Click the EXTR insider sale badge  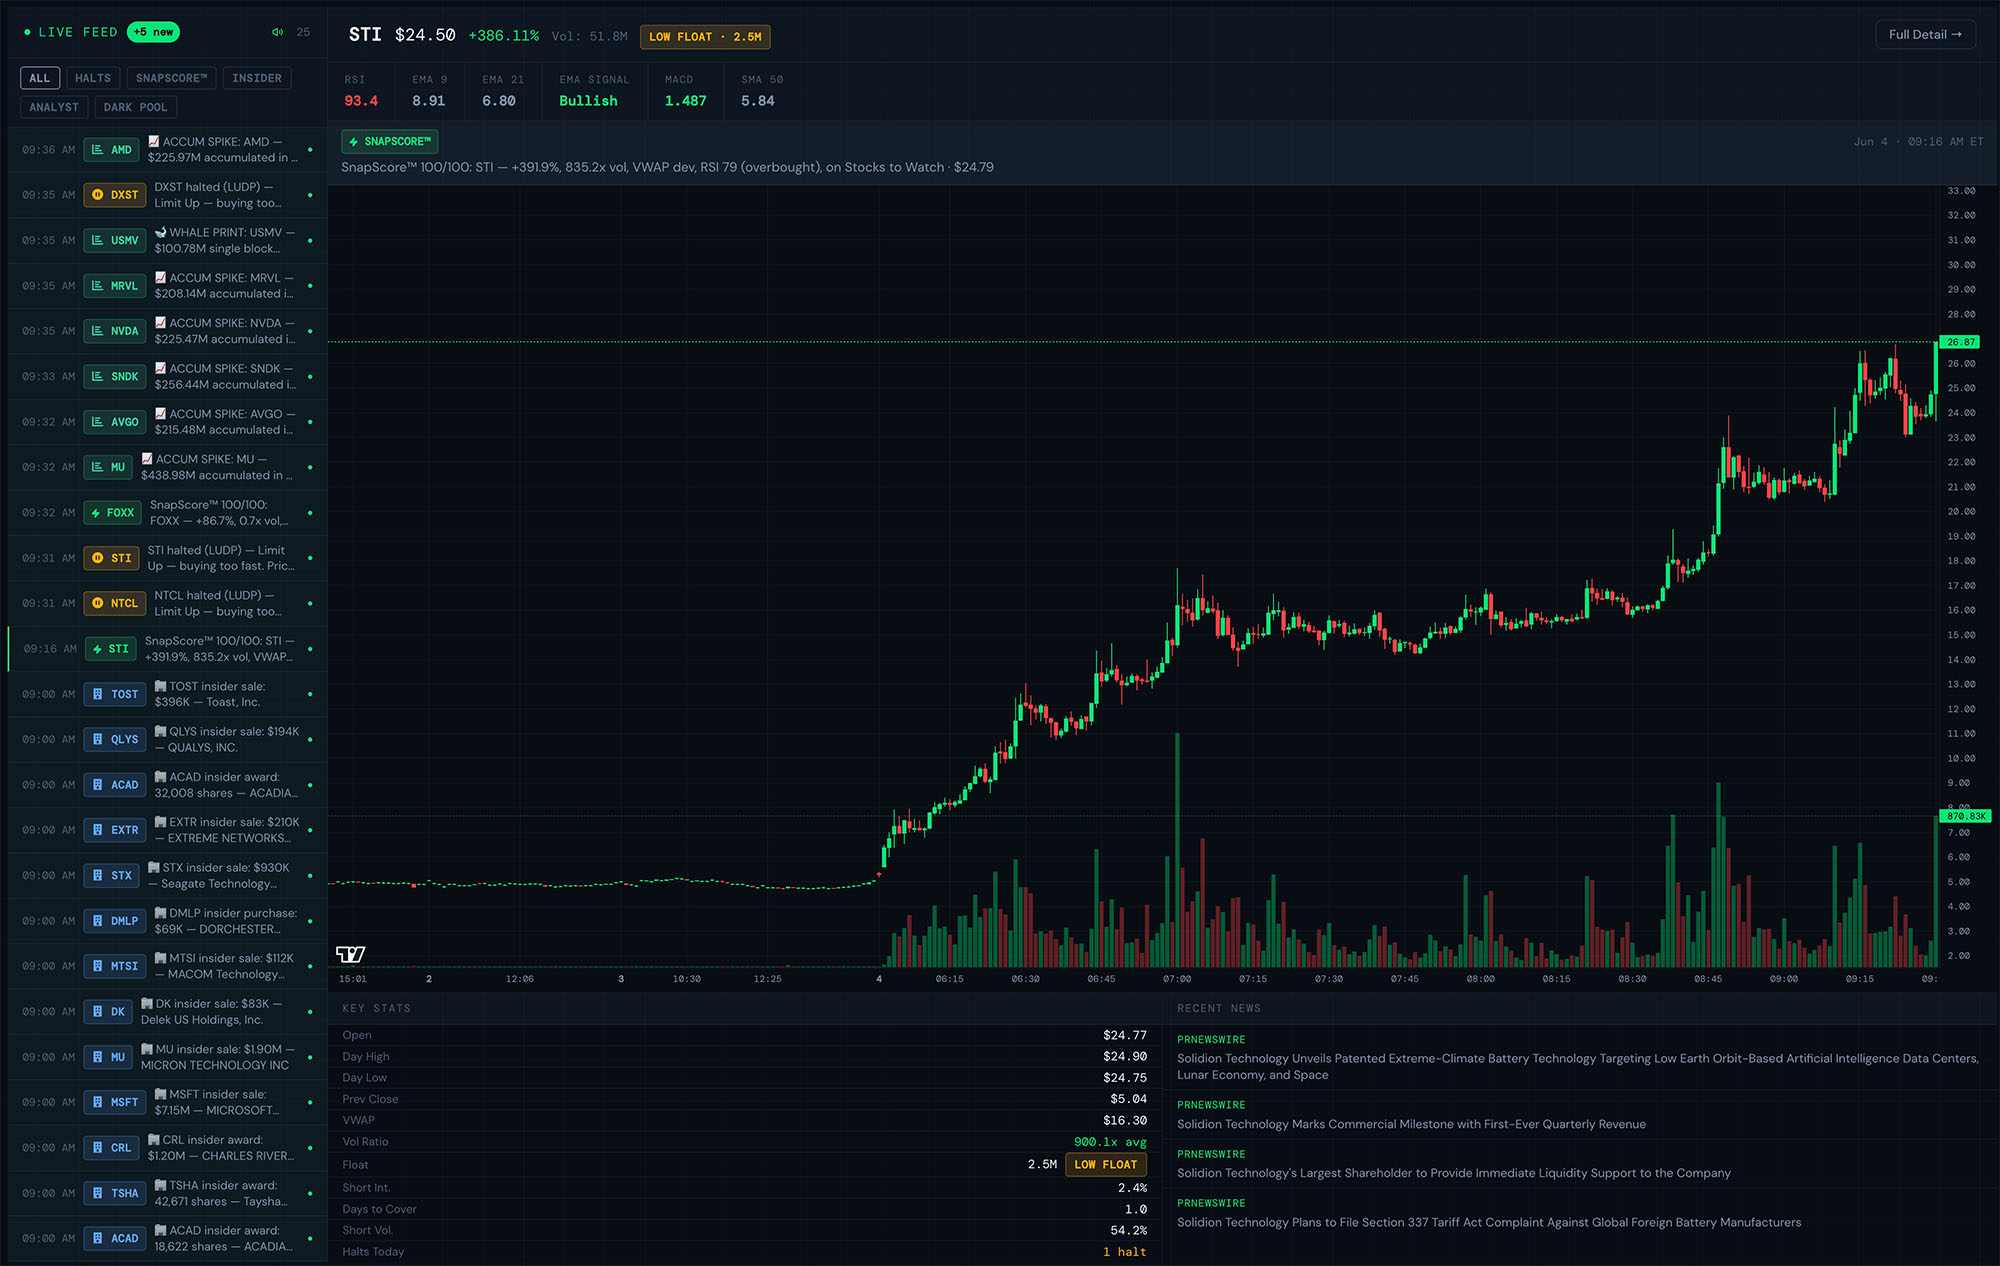point(115,830)
